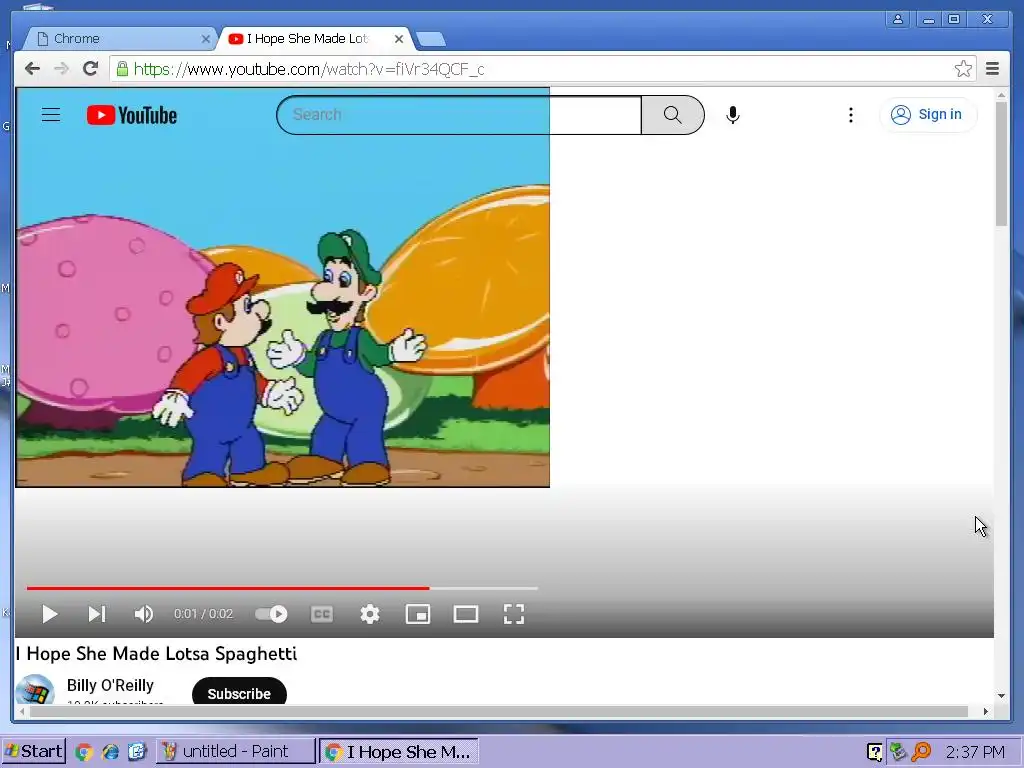Open the YouTube guide hamburger menu

pos(51,115)
